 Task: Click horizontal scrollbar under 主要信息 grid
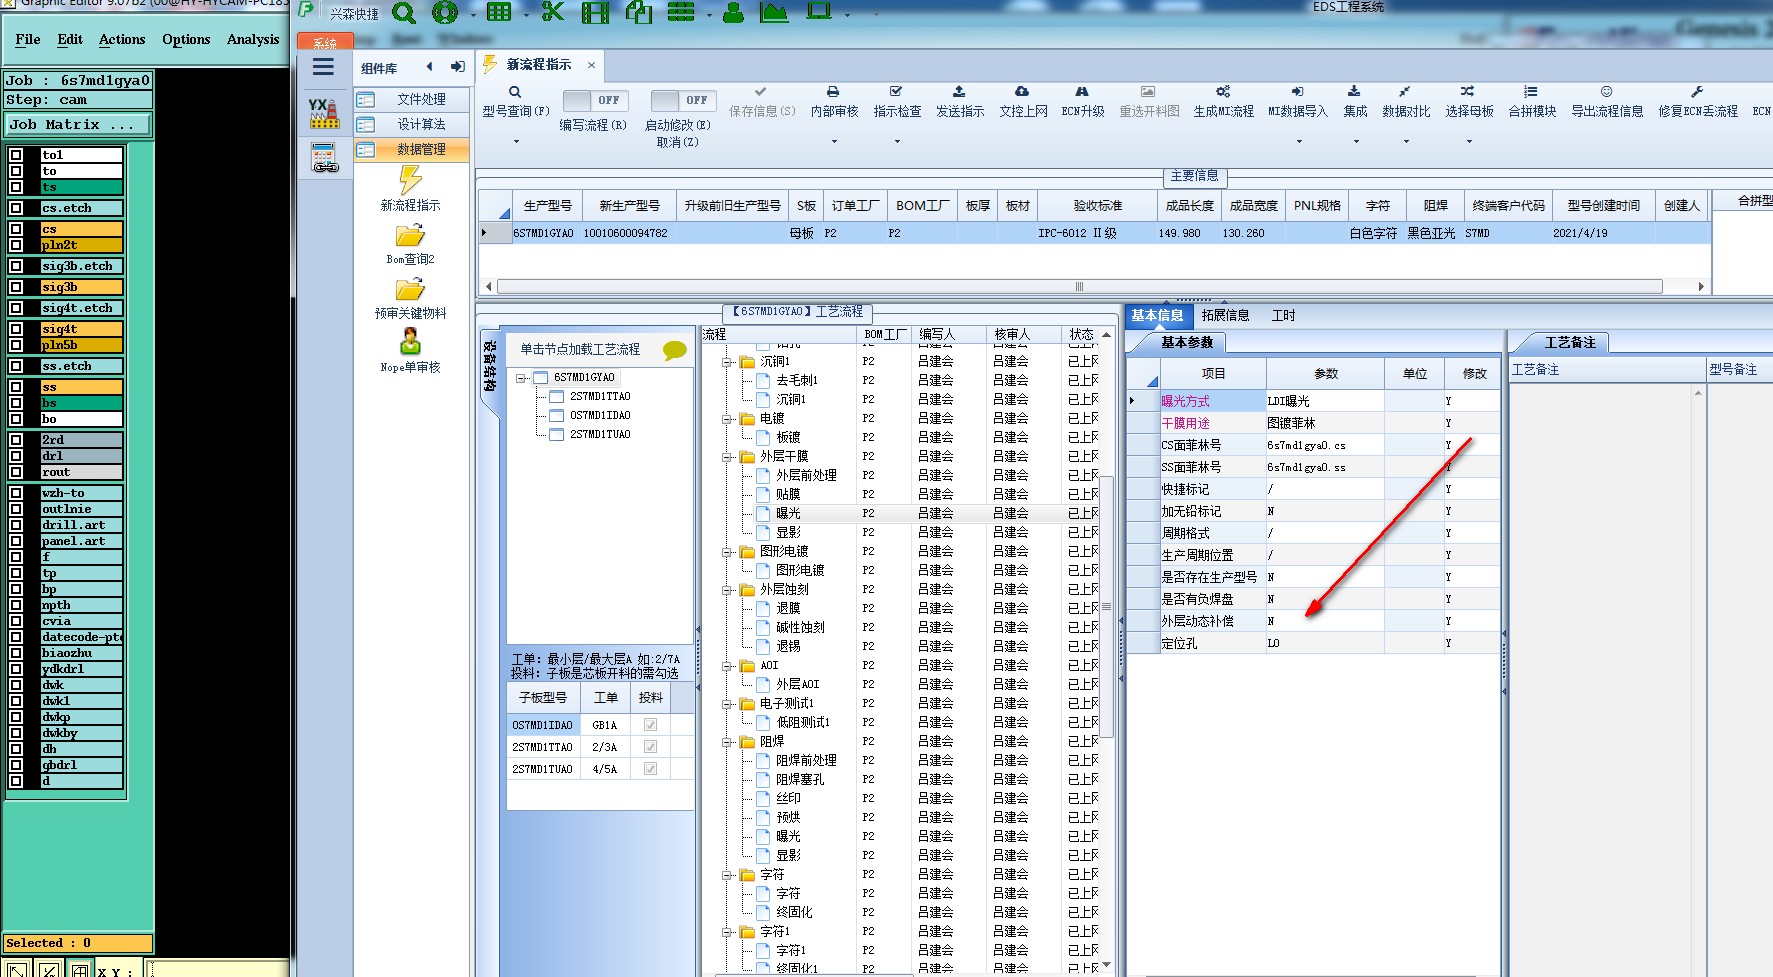tap(1078, 286)
